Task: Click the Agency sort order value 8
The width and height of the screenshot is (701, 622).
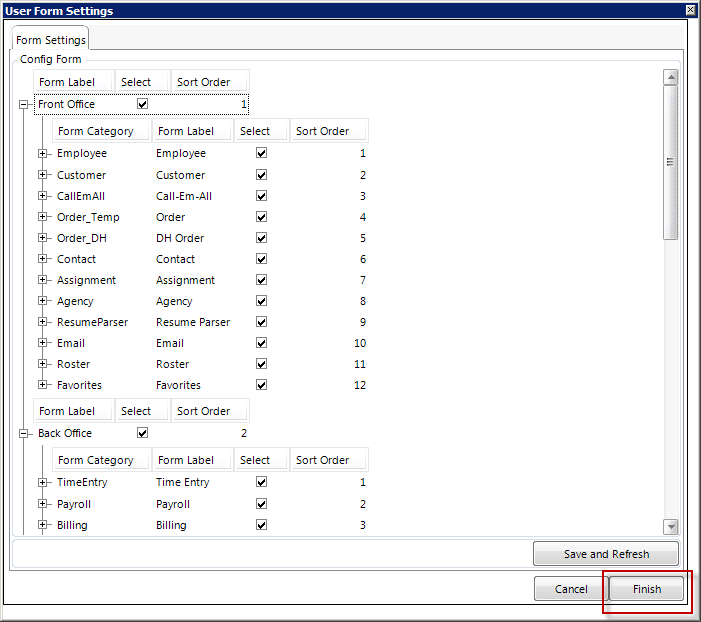Action: (x=363, y=301)
